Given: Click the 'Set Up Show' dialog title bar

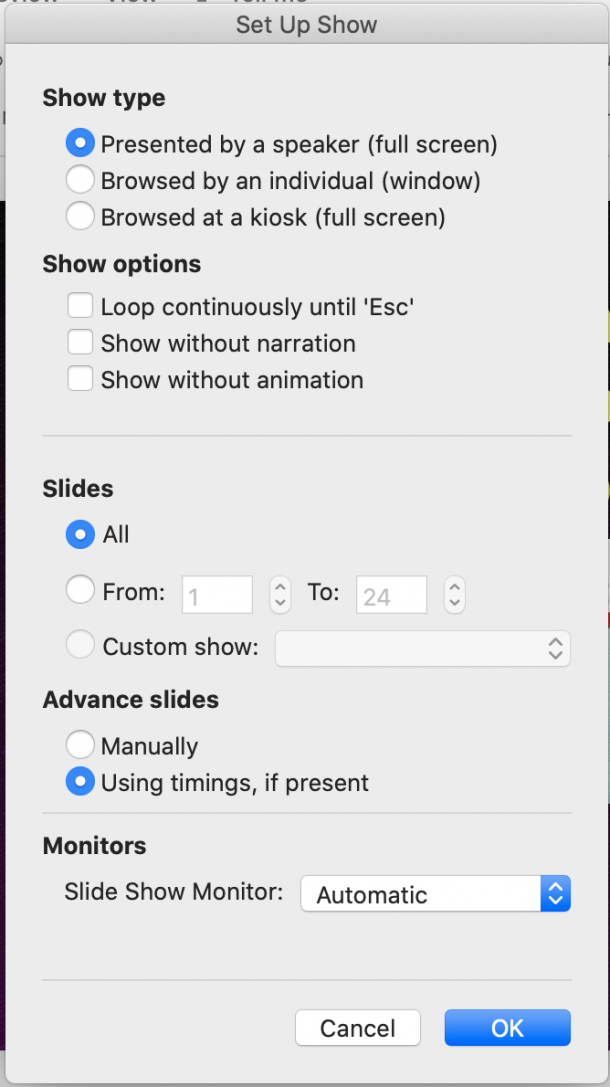Looking at the screenshot, I should click(x=305, y=24).
